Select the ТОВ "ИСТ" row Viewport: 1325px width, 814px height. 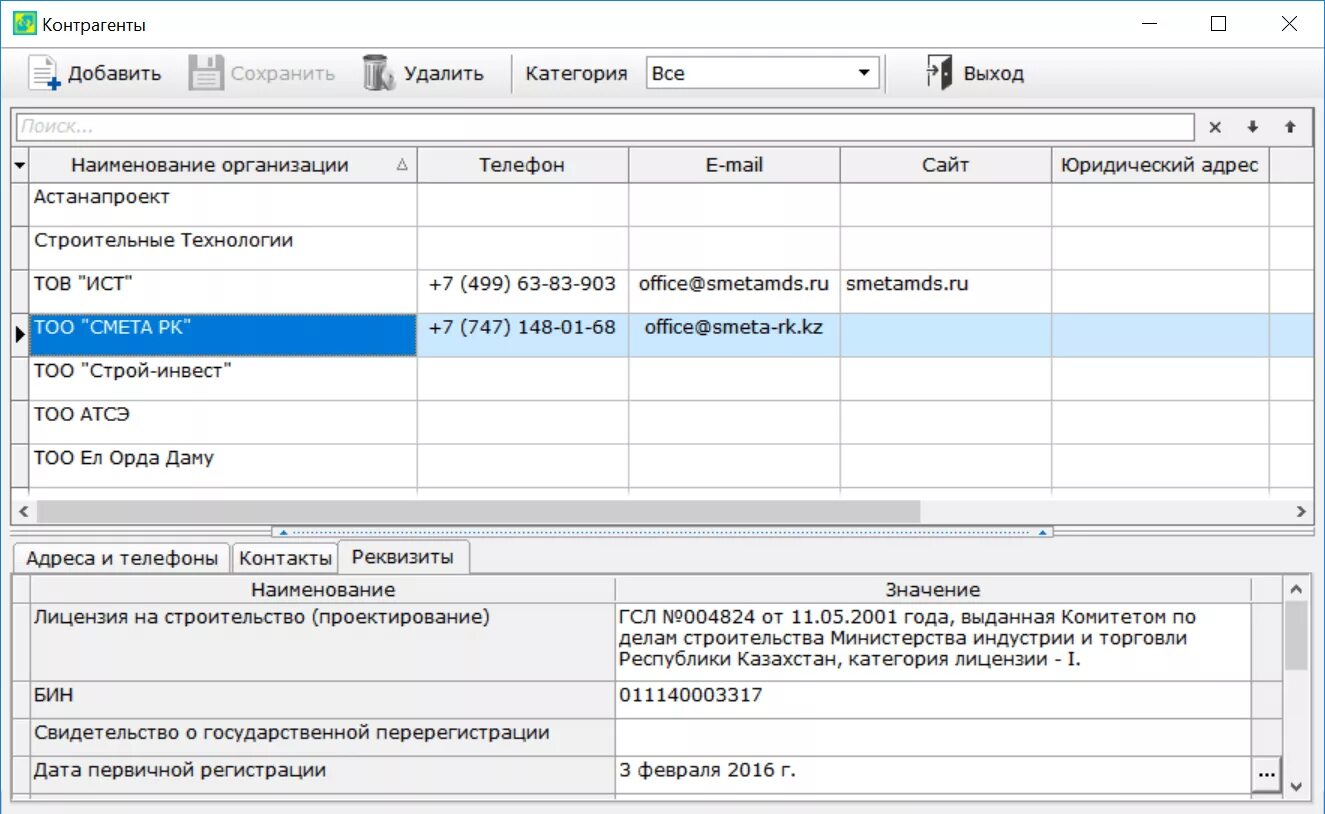pos(223,291)
